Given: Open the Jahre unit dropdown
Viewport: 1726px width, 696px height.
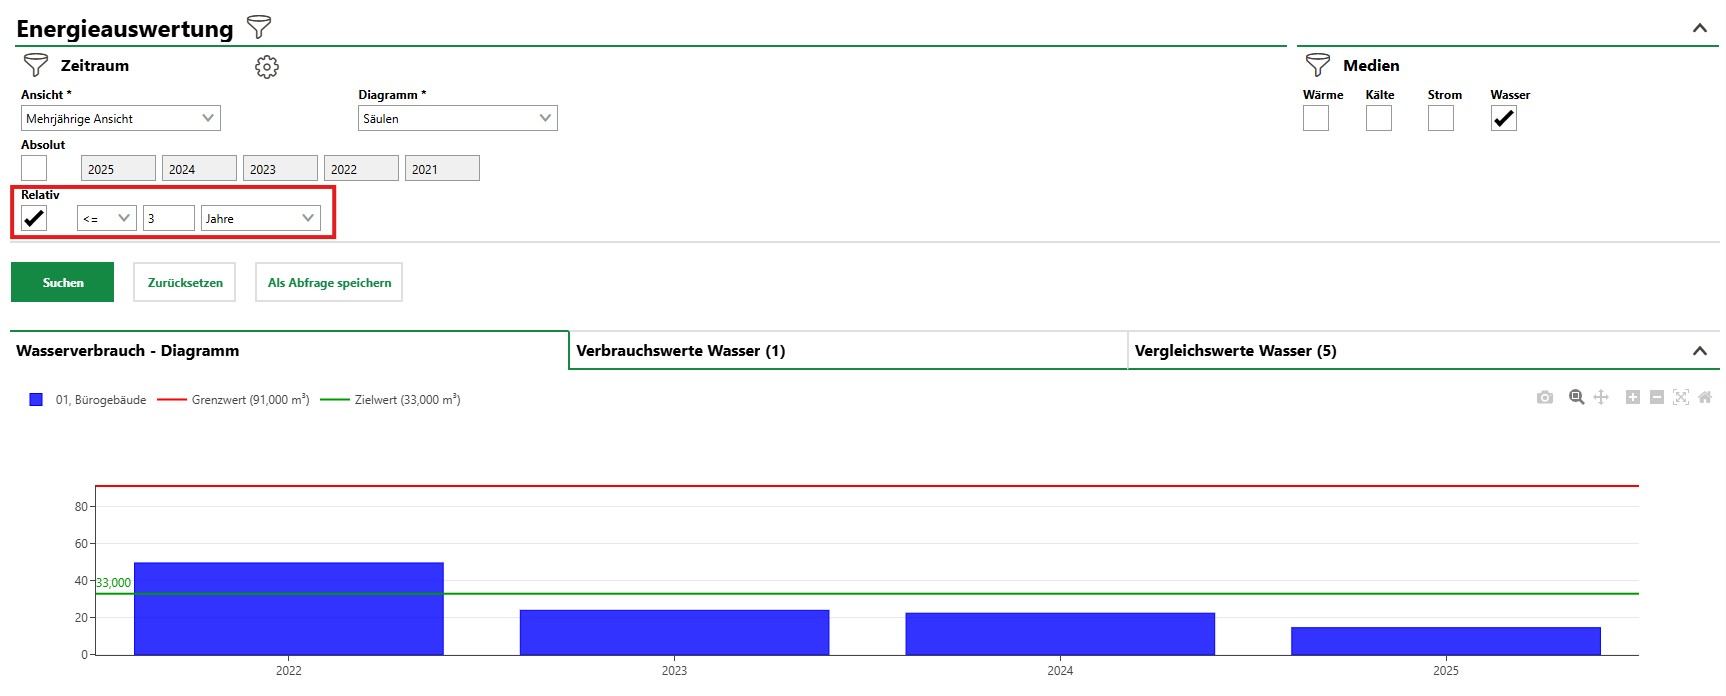Looking at the screenshot, I should (261, 218).
